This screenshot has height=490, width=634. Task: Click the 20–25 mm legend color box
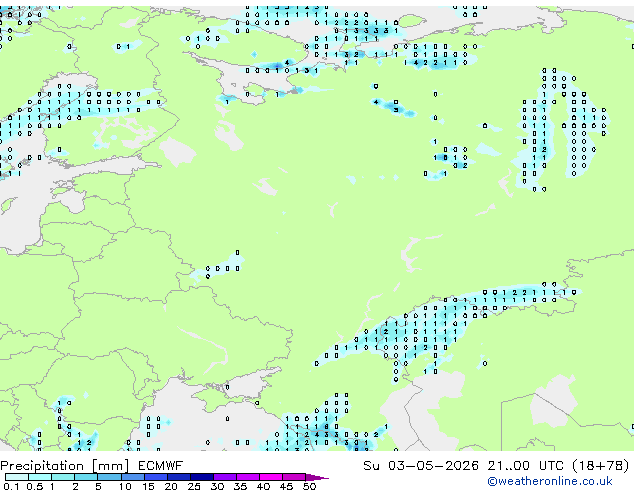(x=179, y=477)
